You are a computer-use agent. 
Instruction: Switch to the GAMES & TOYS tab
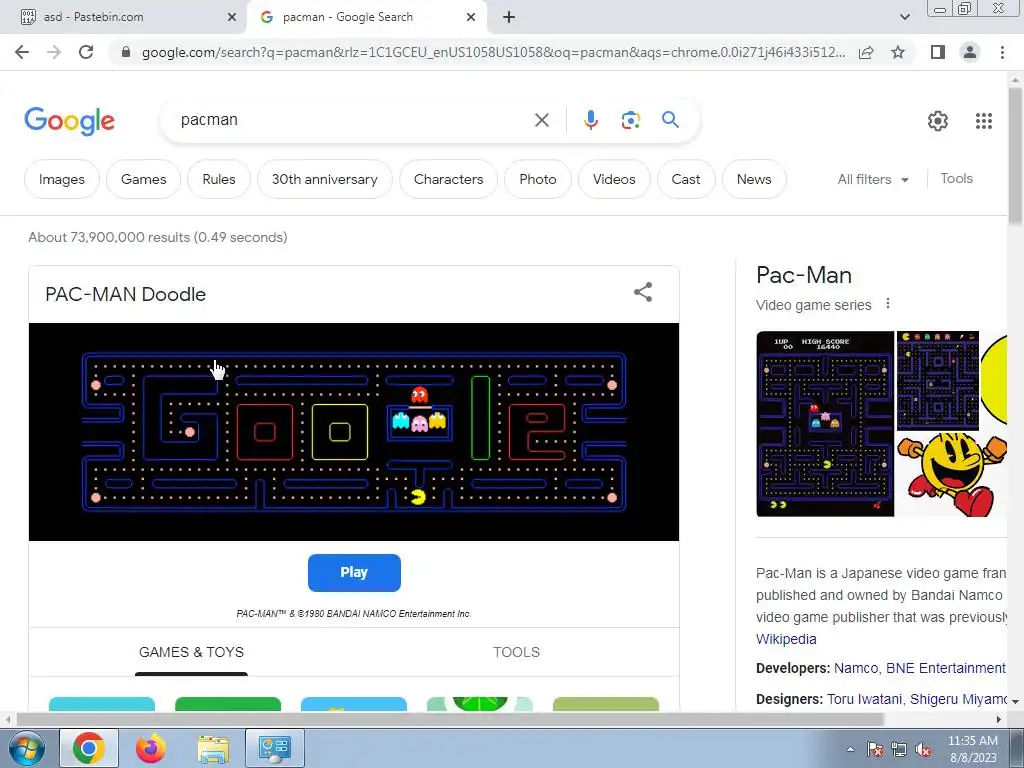(x=191, y=652)
